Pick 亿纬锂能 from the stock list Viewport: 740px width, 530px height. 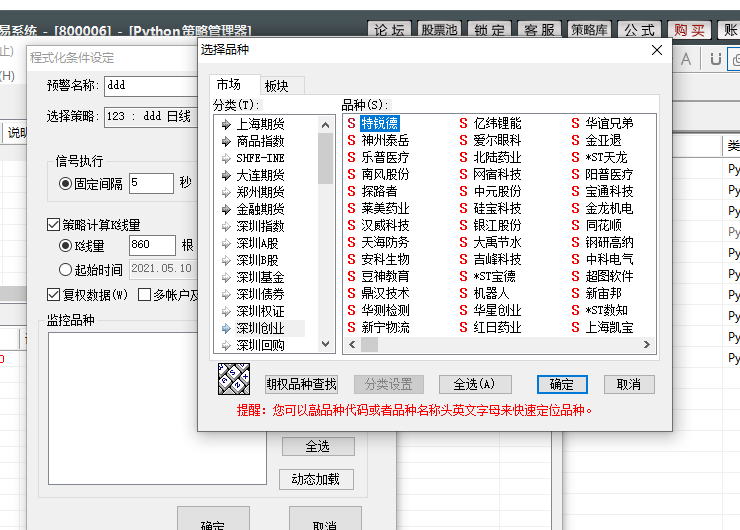(496, 124)
